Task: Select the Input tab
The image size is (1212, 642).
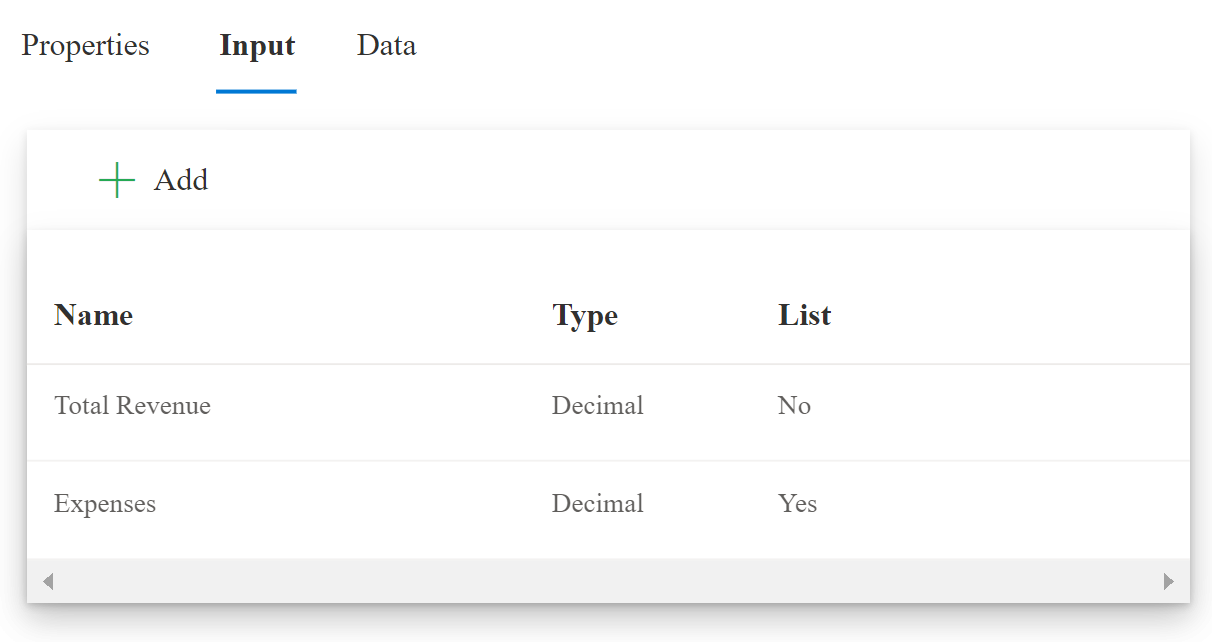Action: [x=257, y=46]
